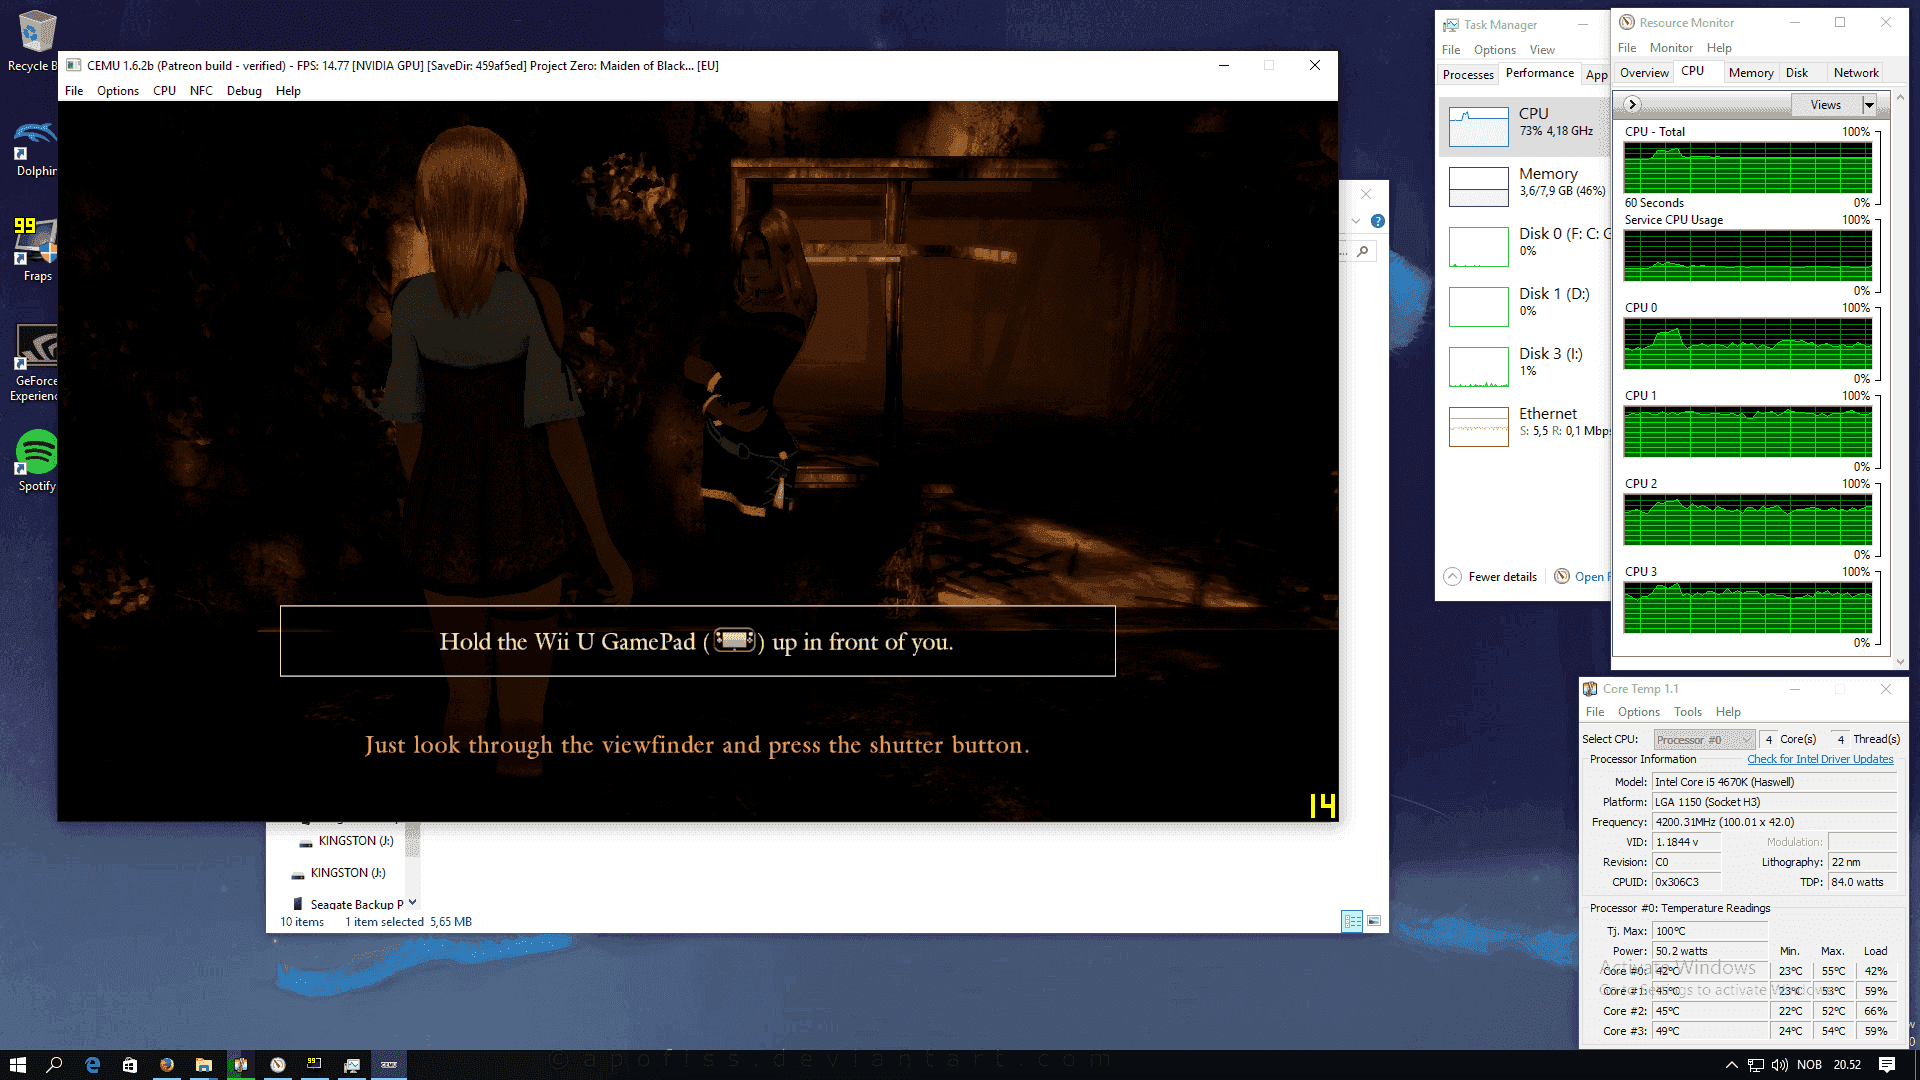Open Explorer's help question mark icon
The width and height of the screenshot is (1920, 1080).
1378,221
